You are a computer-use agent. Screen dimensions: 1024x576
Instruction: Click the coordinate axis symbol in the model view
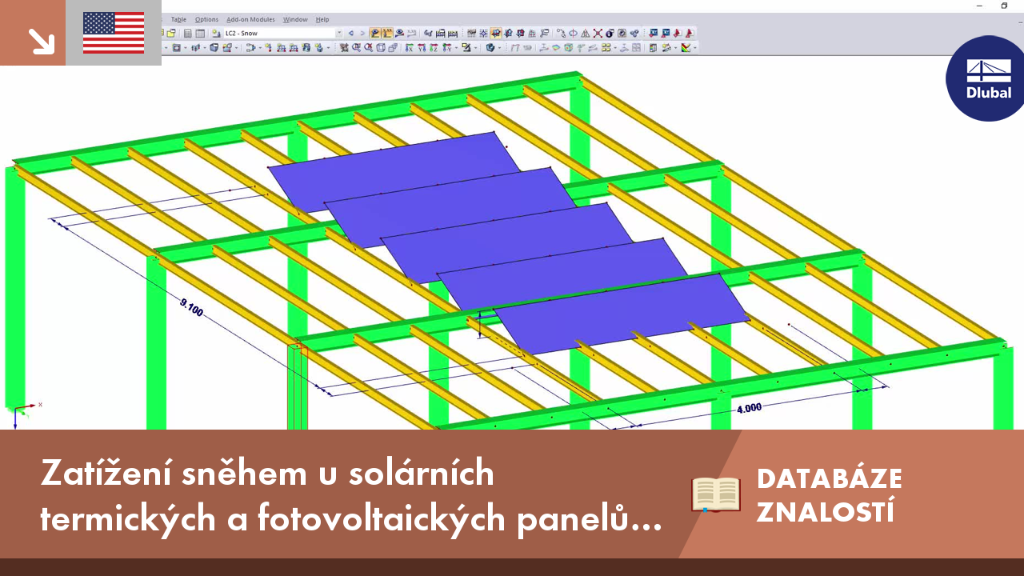(26, 413)
